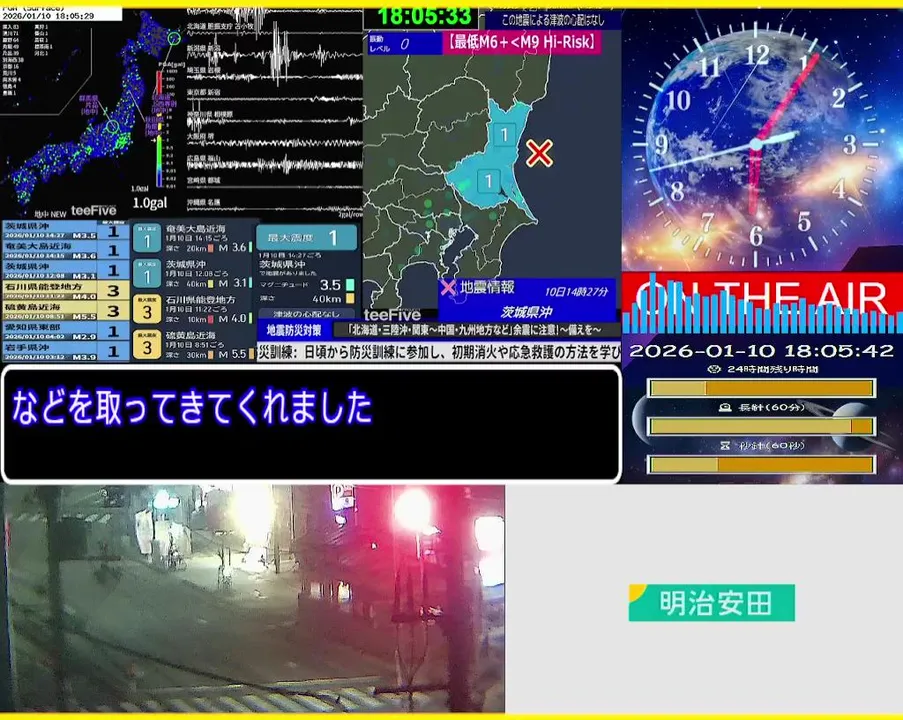Click the icon beside 長針(60分)

click(x=725, y=407)
